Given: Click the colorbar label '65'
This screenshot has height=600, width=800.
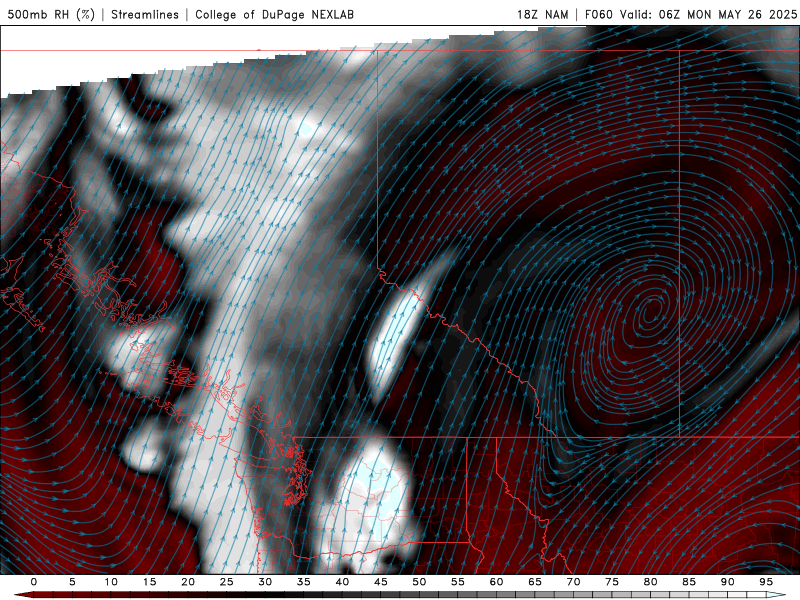Looking at the screenshot, I should coord(535,582).
